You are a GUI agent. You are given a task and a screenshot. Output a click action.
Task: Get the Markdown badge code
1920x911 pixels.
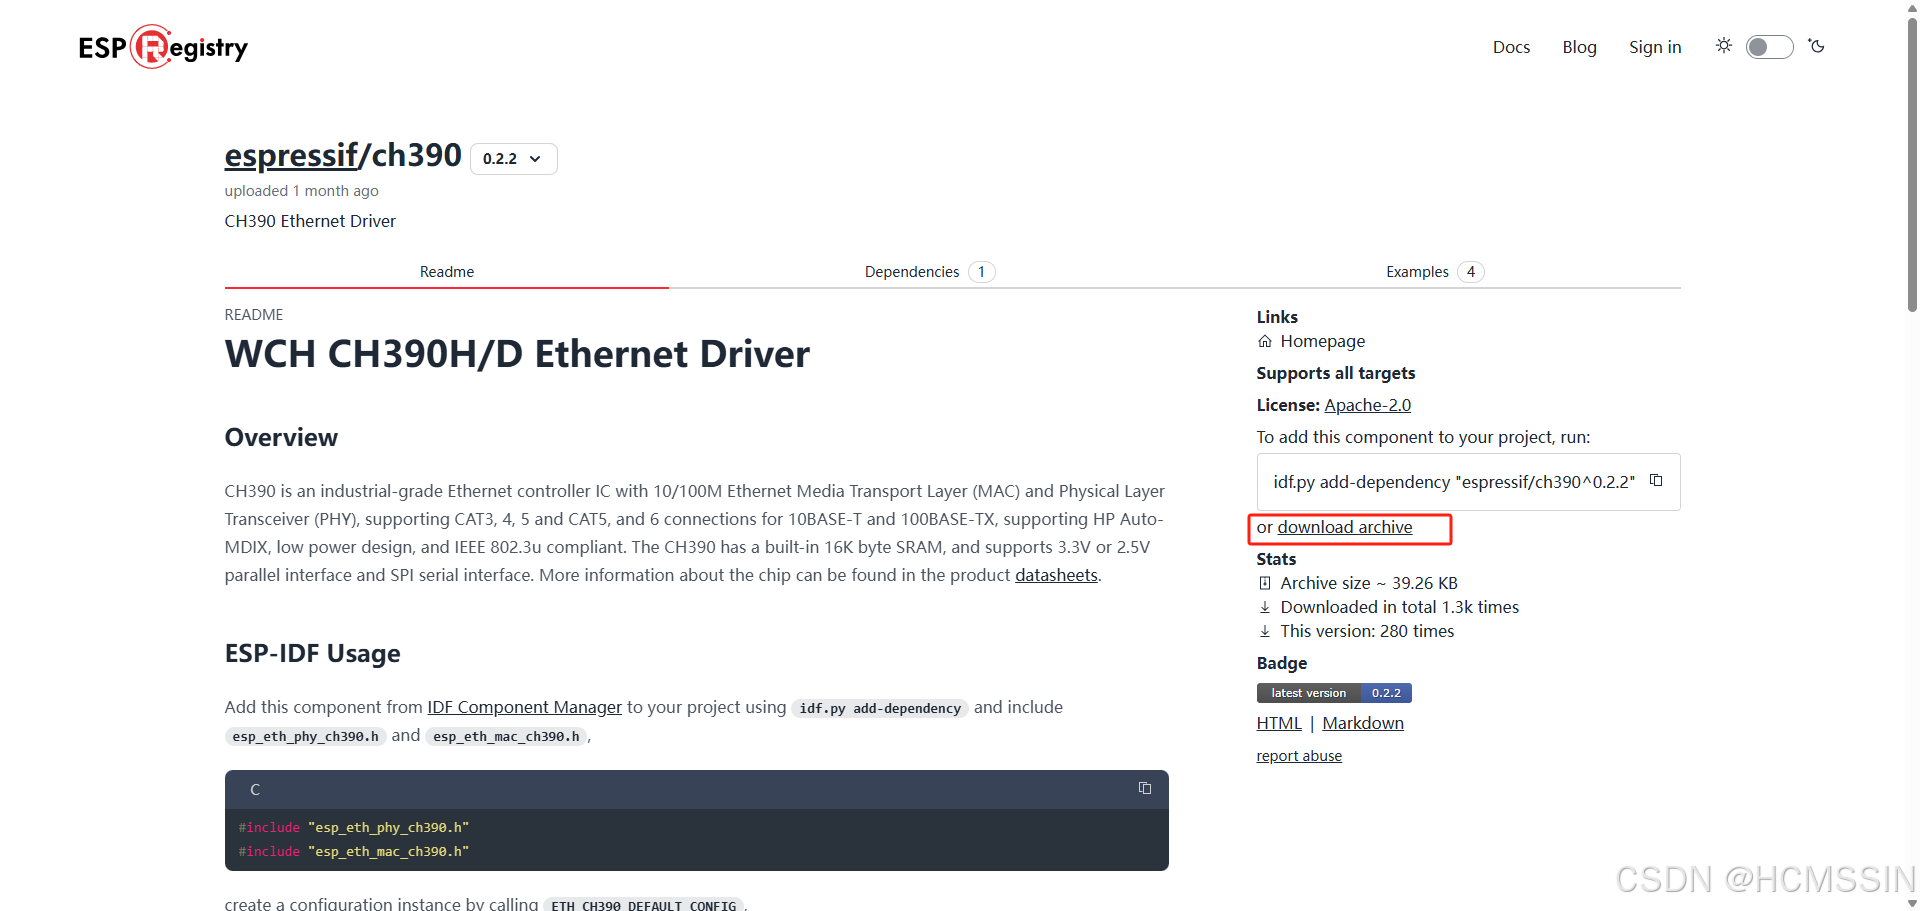1363,723
